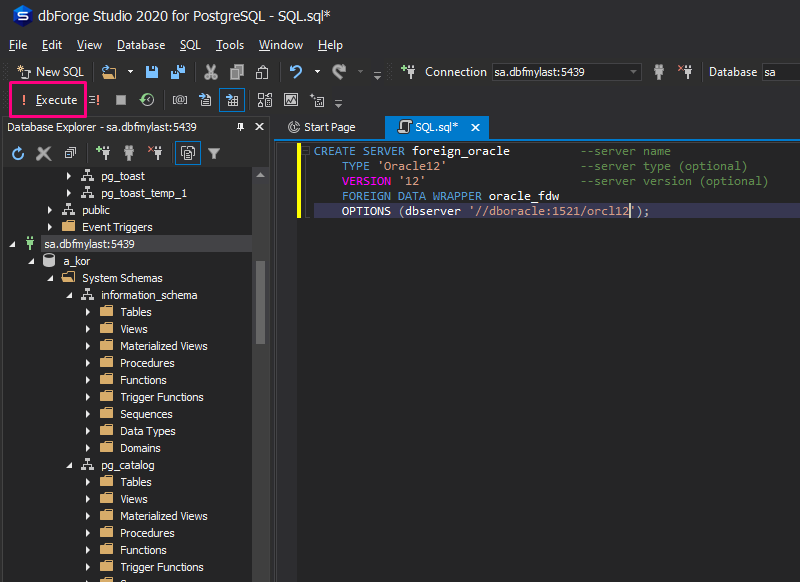Open the Help menu
800x582 pixels.
pyautogui.click(x=330, y=45)
